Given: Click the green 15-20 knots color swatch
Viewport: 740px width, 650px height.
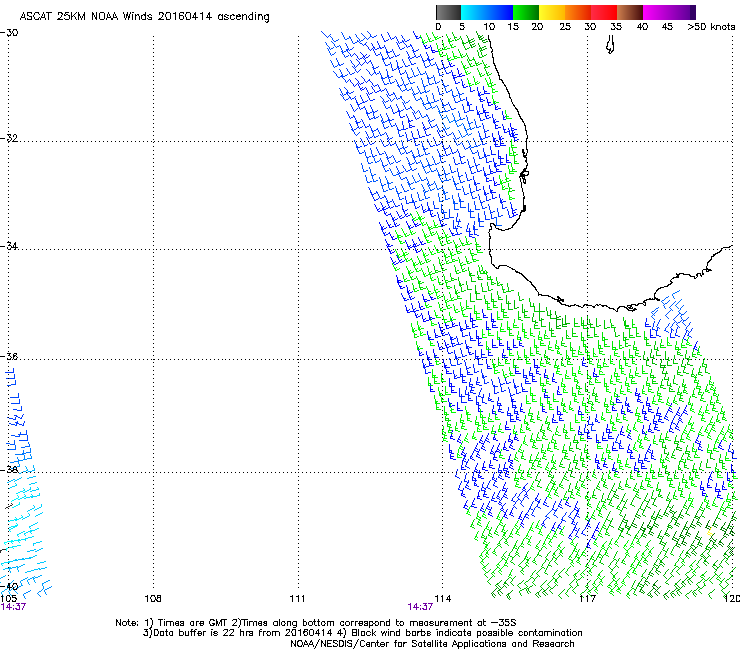Looking at the screenshot, I should pyautogui.click(x=526, y=12).
